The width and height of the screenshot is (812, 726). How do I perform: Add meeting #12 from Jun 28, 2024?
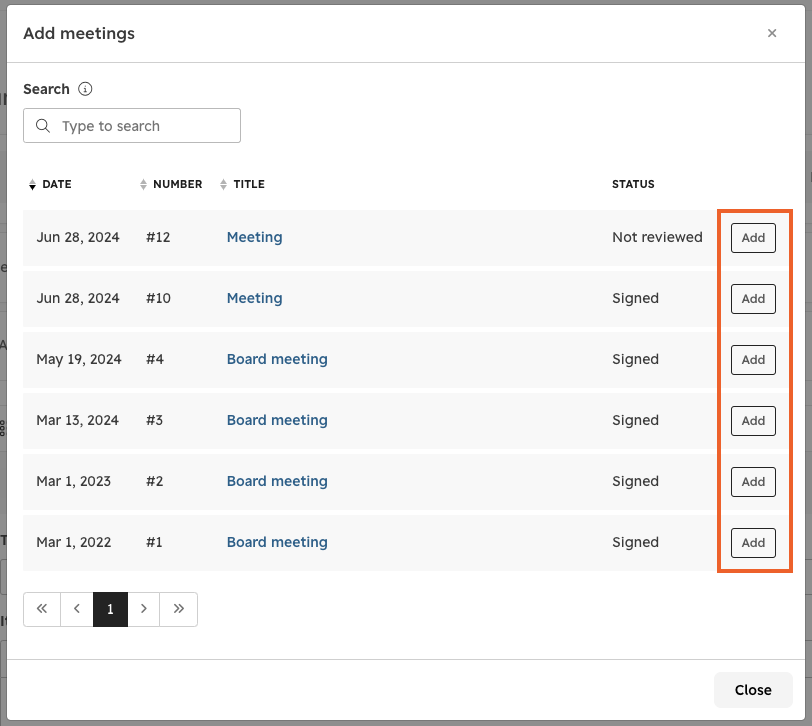click(x=753, y=238)
